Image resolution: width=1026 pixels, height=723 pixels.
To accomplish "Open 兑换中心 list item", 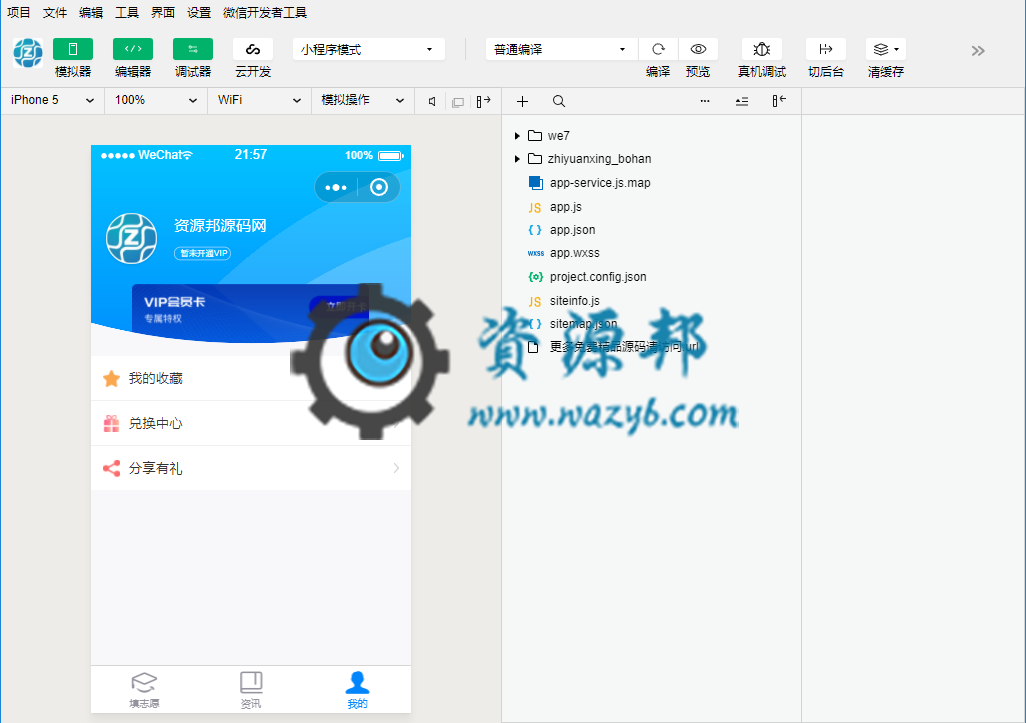I will (251, 423).
